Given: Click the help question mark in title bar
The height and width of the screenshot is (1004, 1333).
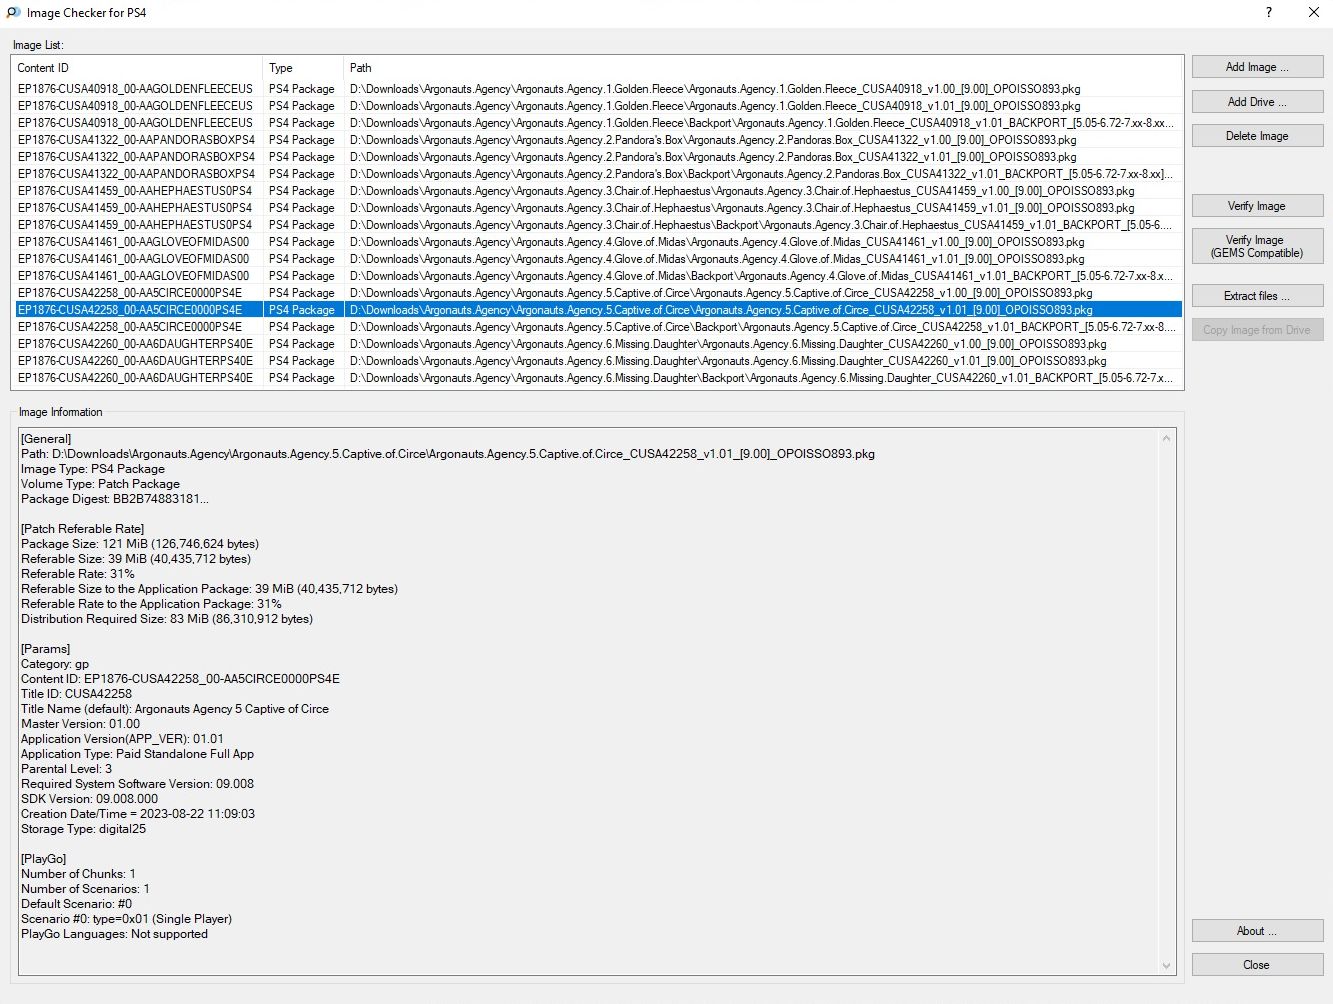Looking at the screenshot, I should [x=1269, y=13].
